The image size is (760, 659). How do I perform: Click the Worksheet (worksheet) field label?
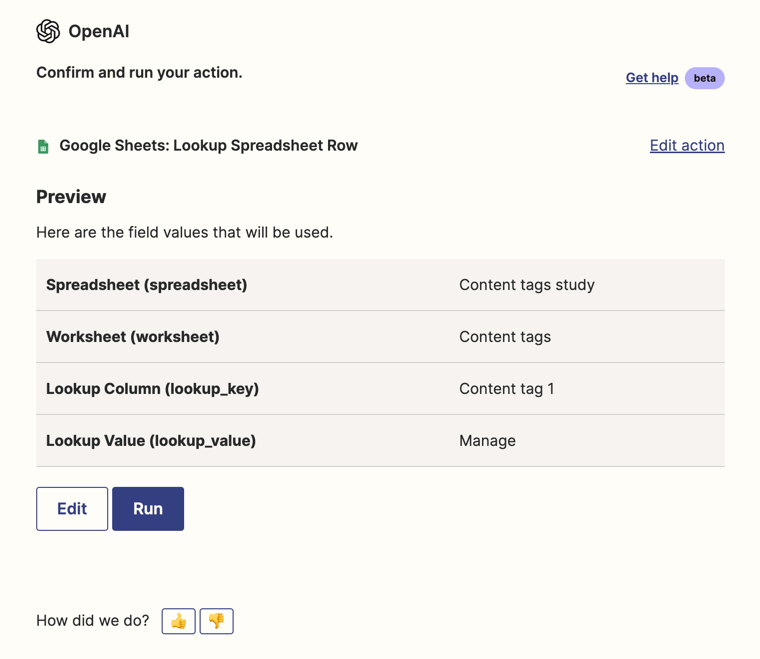pyautogui.click(x=132, y=337)
